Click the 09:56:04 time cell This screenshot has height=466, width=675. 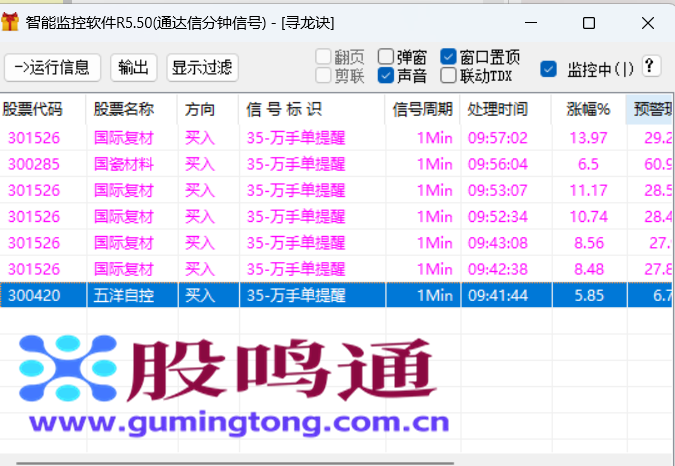click(x=506, y=164)
